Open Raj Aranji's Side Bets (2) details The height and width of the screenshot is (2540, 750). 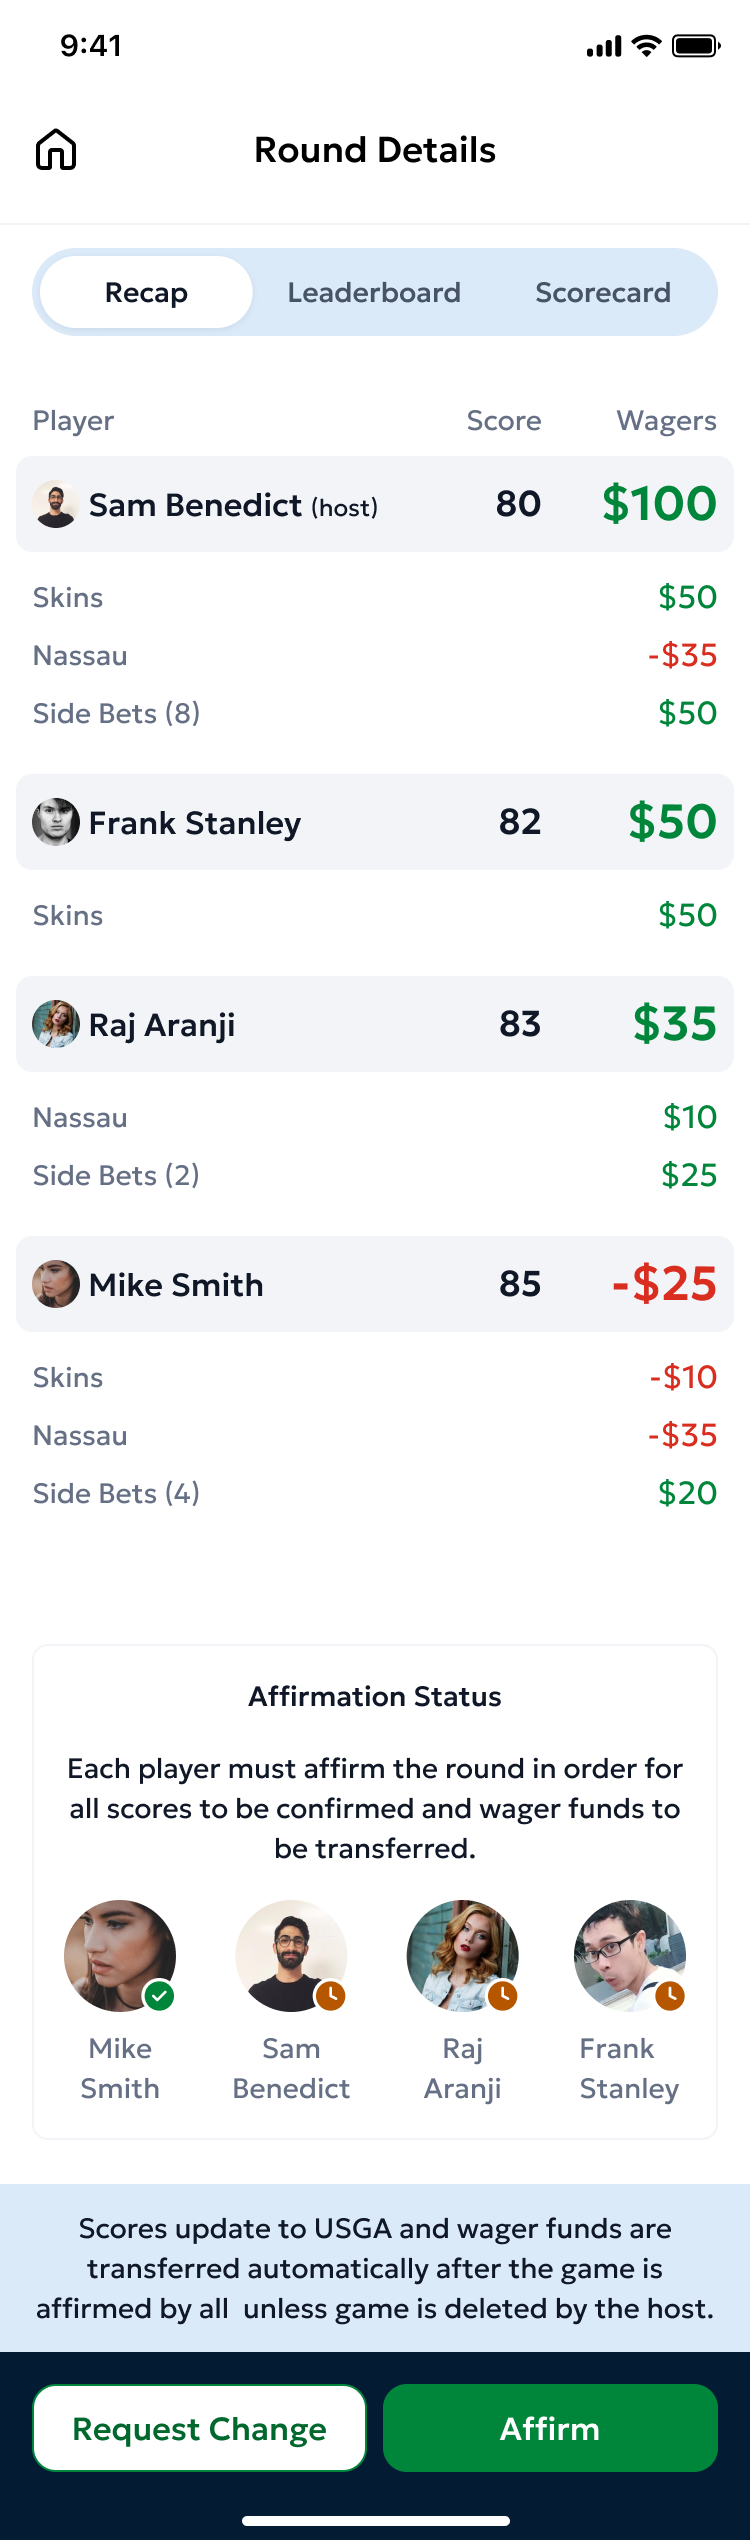(116, 1175)
